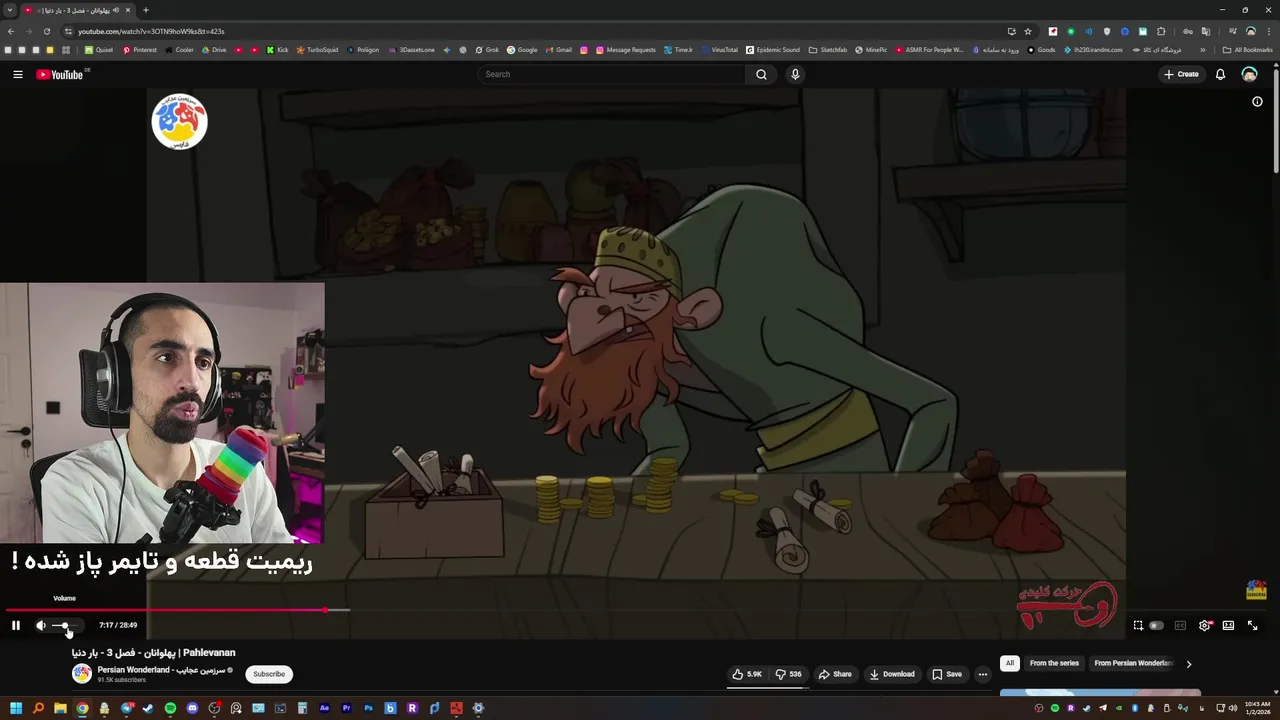Open Steam from the taskbar
Screen dimensions: 1280x720
[x=148, y=708]
